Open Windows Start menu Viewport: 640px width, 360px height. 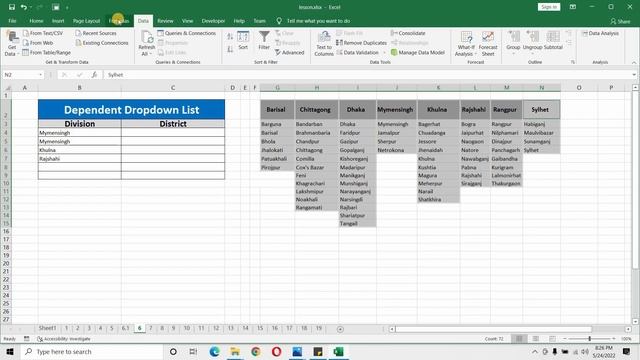pyautogui.click(x=10, y=352)
